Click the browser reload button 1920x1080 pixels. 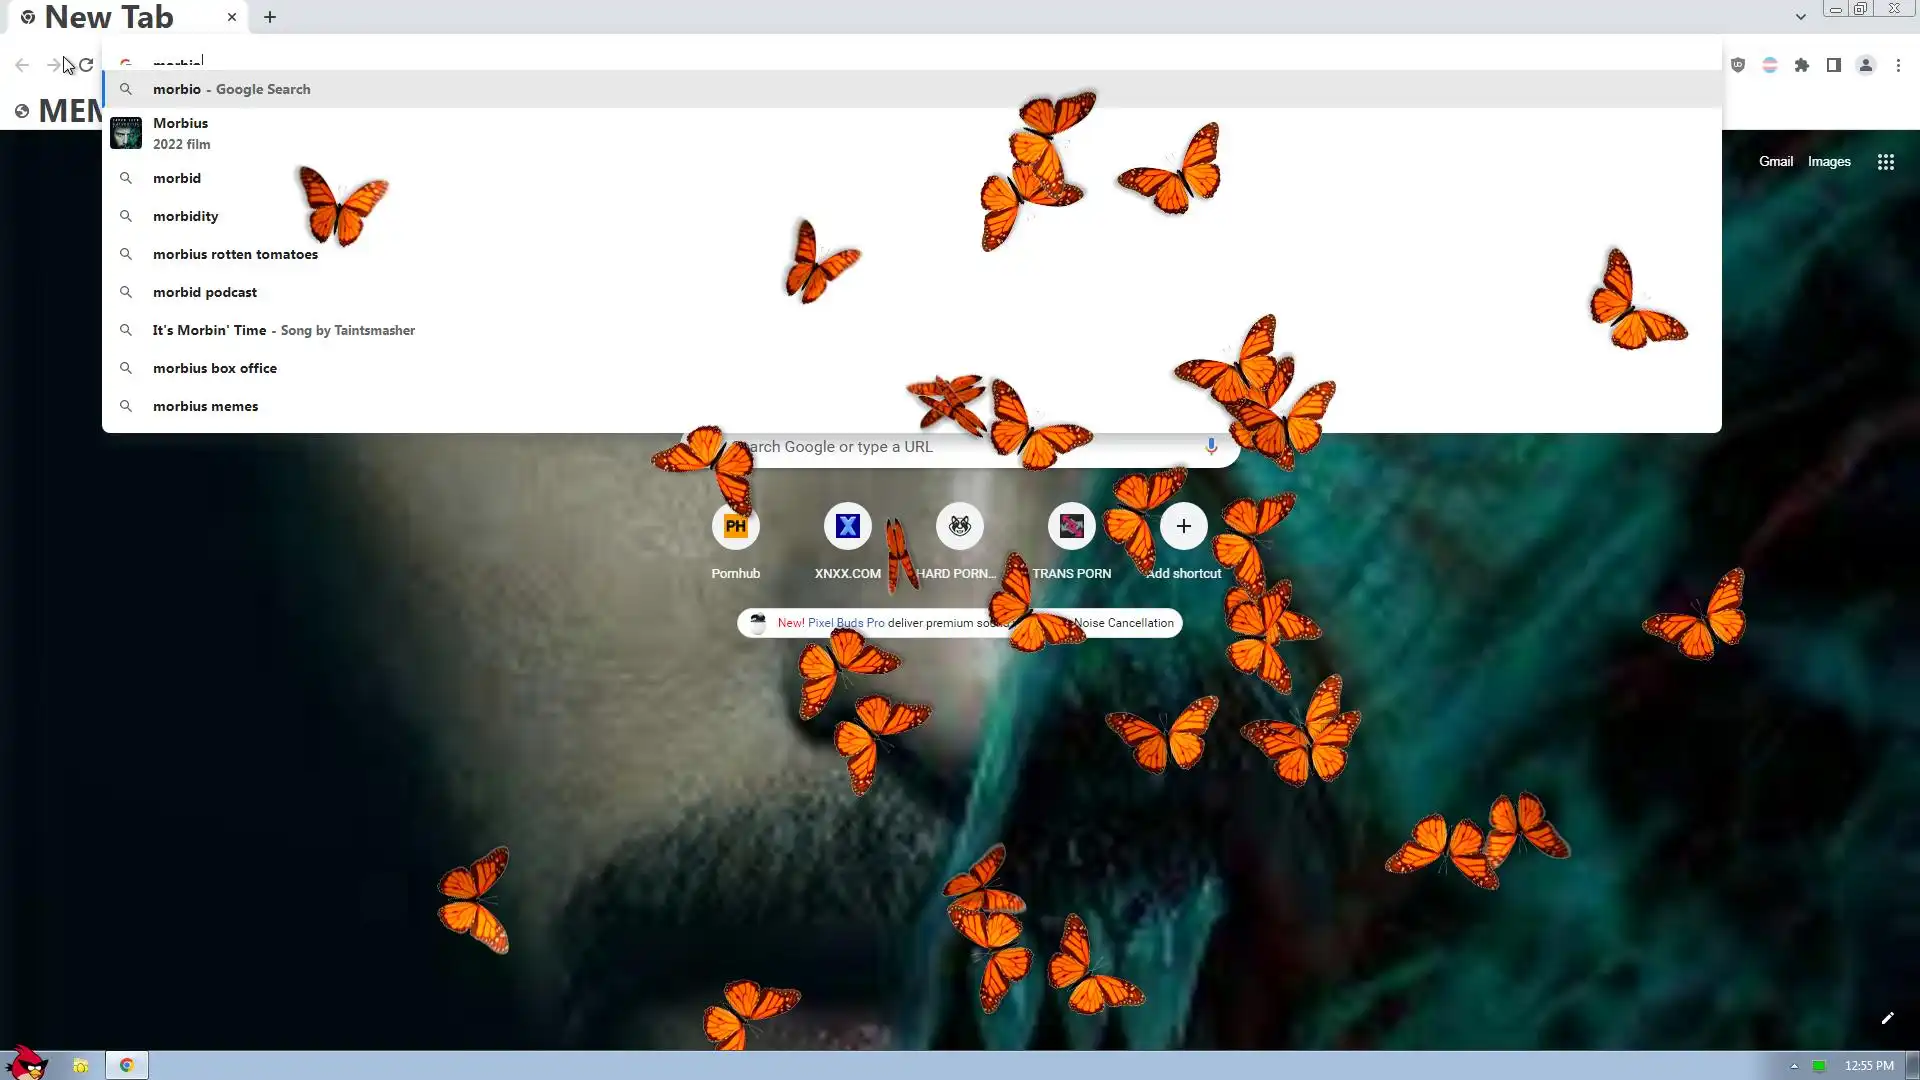[86, 65]
